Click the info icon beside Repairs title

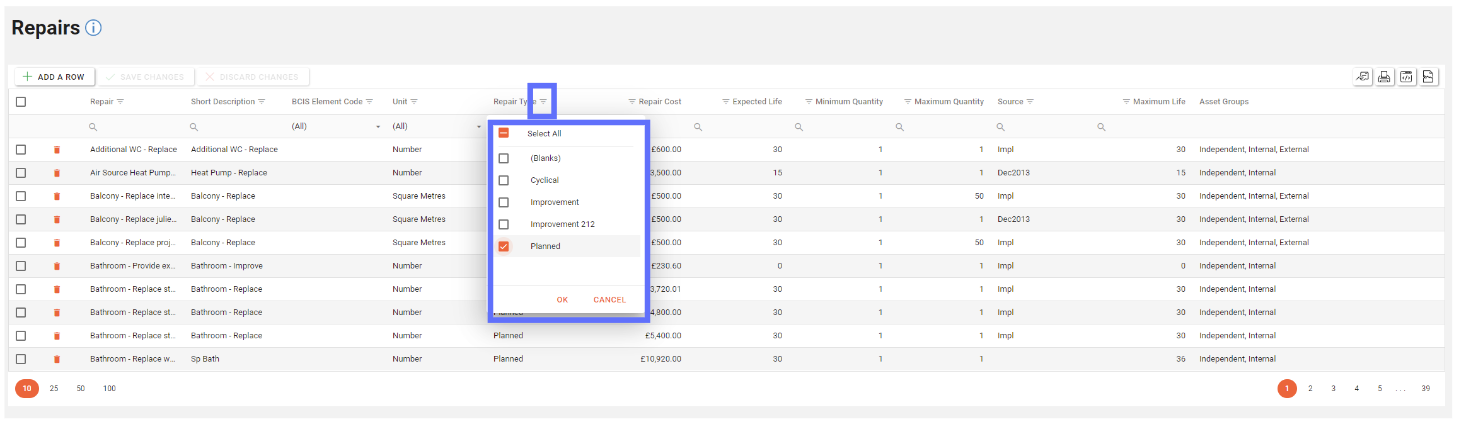pyautogui.click(x=93, y=28)
